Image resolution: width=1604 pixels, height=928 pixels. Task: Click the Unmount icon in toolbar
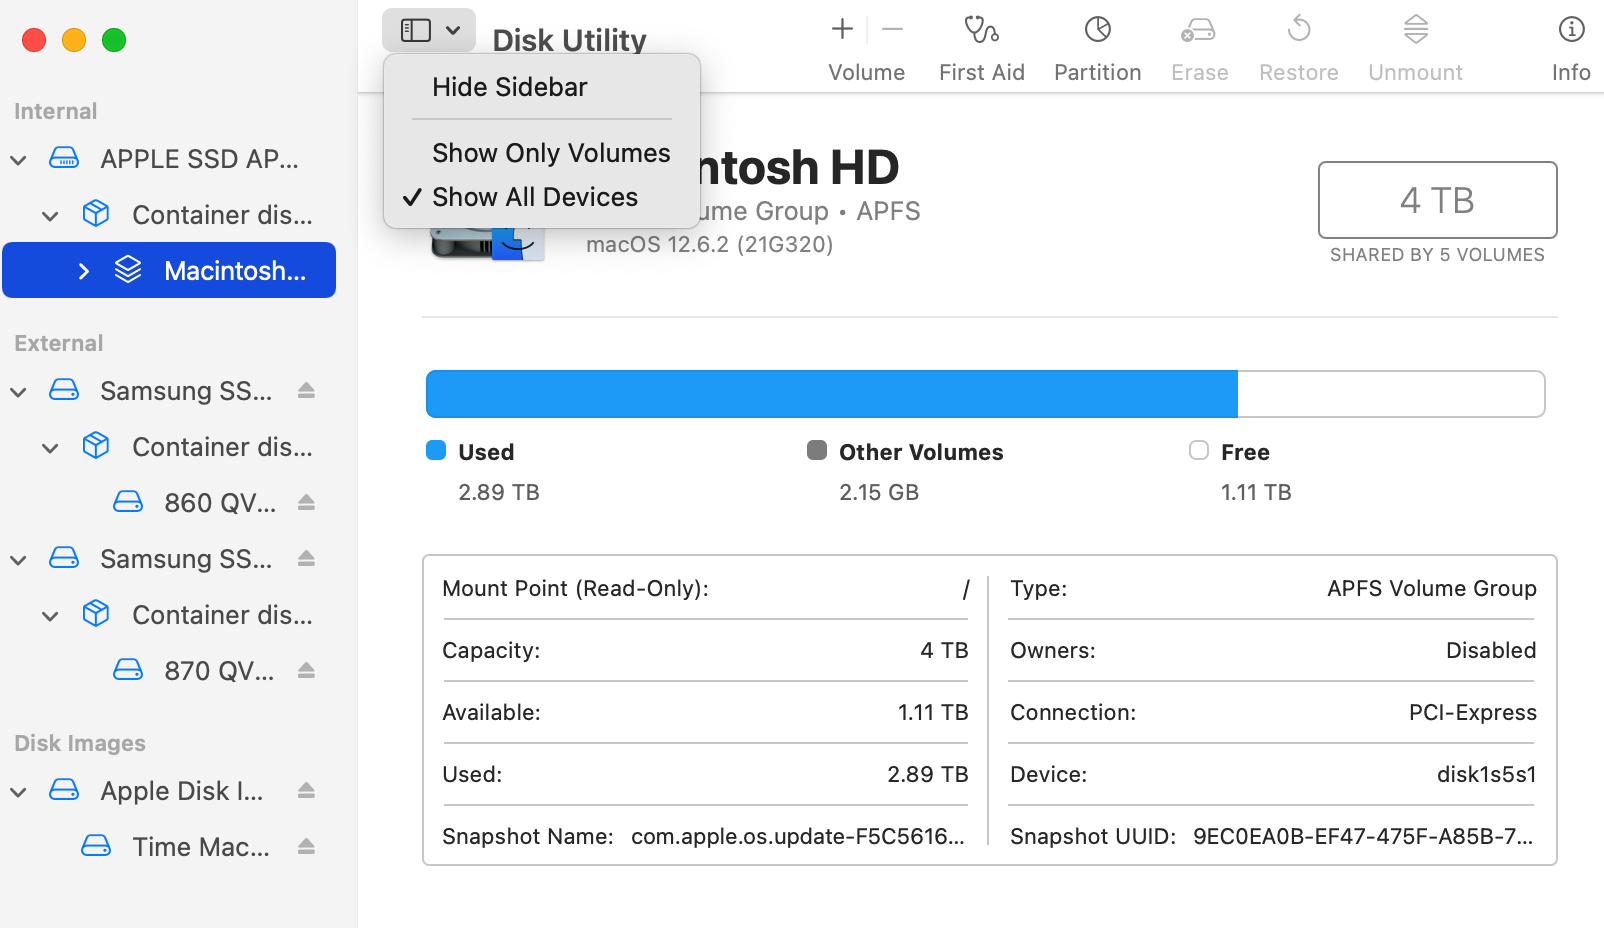tap(1415, 29)
